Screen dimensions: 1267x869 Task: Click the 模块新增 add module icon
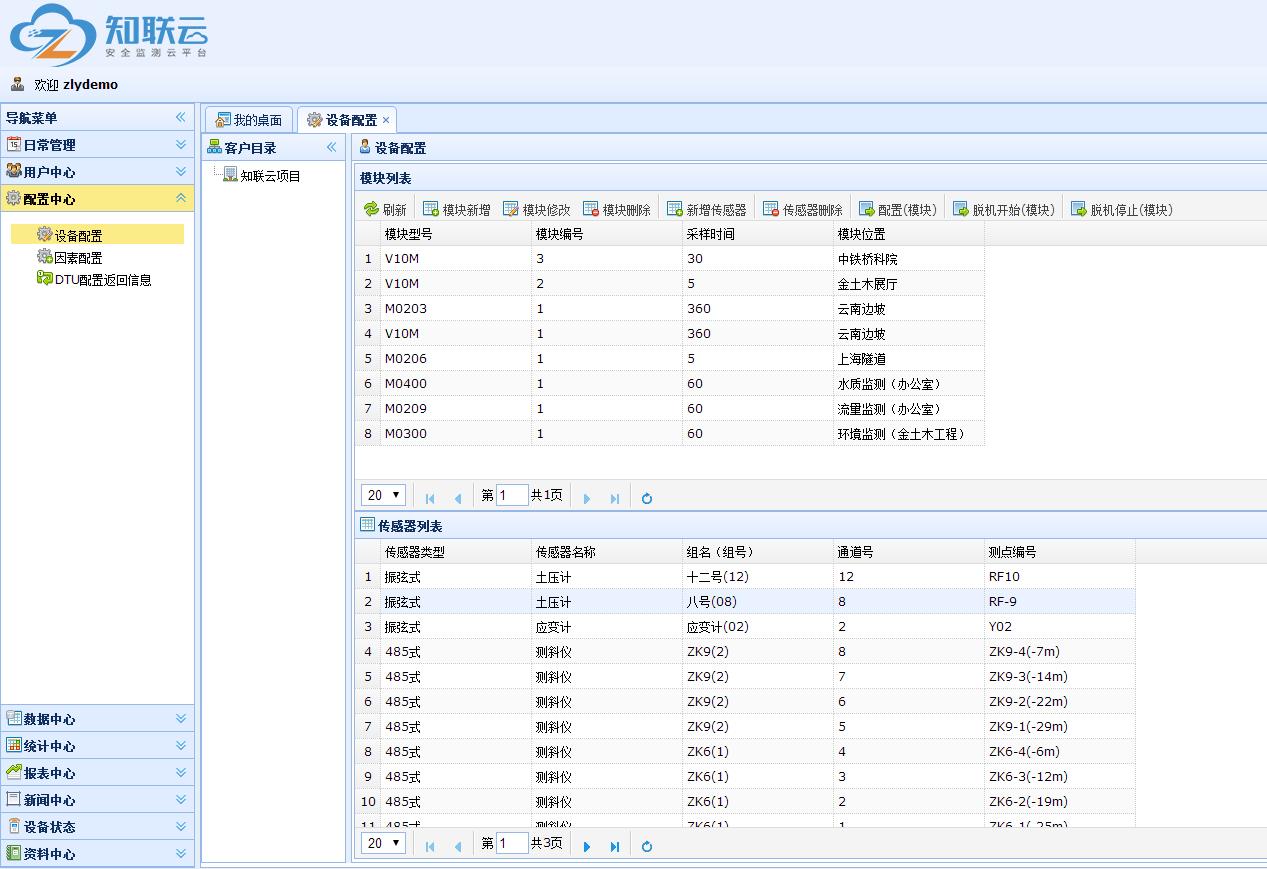pyautogui.click(x=431, y=209)
